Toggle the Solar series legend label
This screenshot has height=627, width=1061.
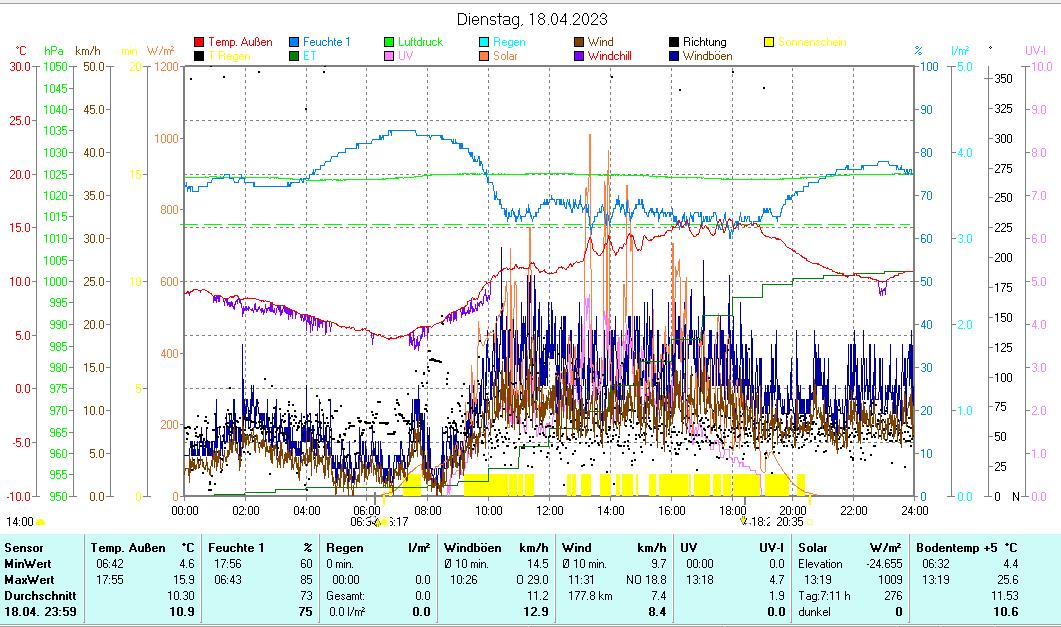point(505,56)
